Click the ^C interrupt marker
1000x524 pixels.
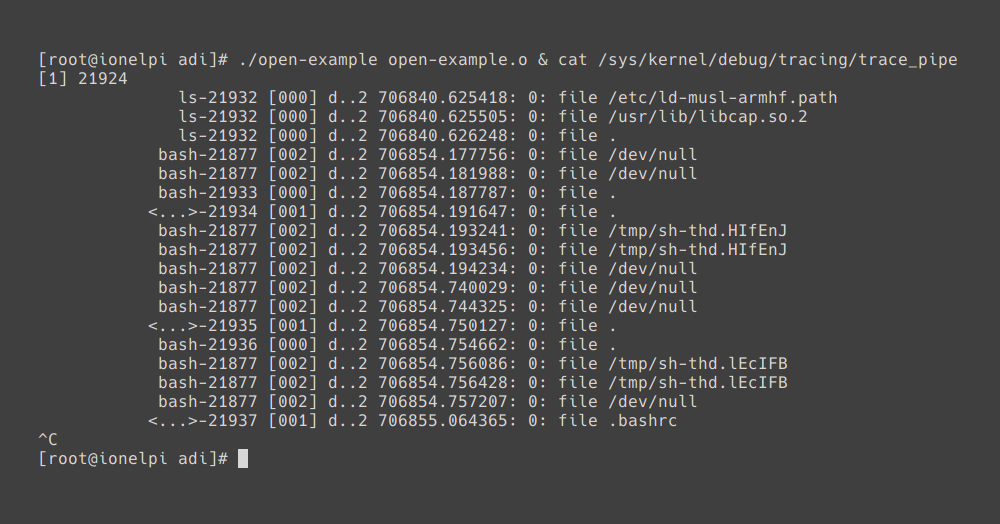pyautogui.click(x=48, y=440)
